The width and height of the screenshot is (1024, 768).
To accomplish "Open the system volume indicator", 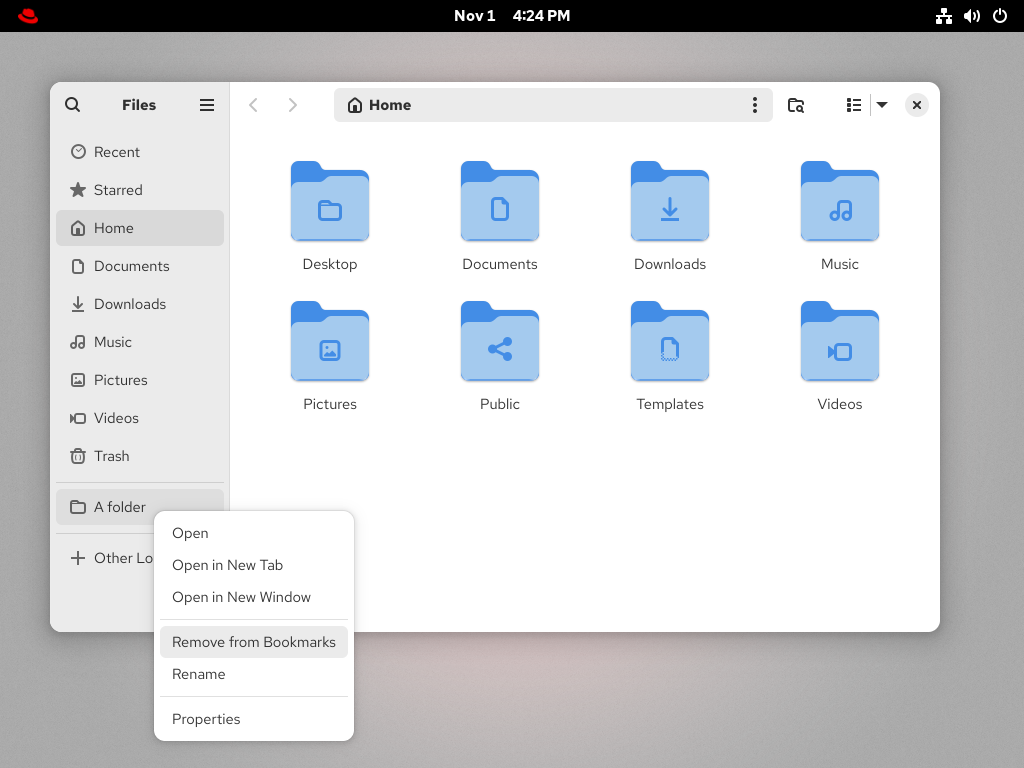I will tap(971, 16).
